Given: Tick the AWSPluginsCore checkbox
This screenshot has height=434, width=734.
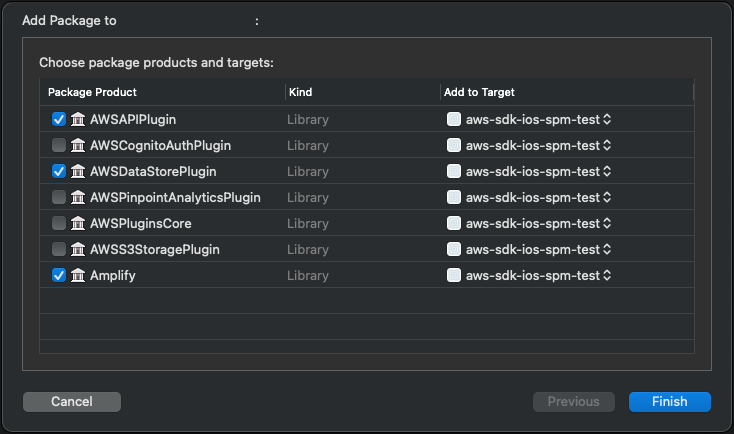Looking at the screenshot, I should point(59,223).
